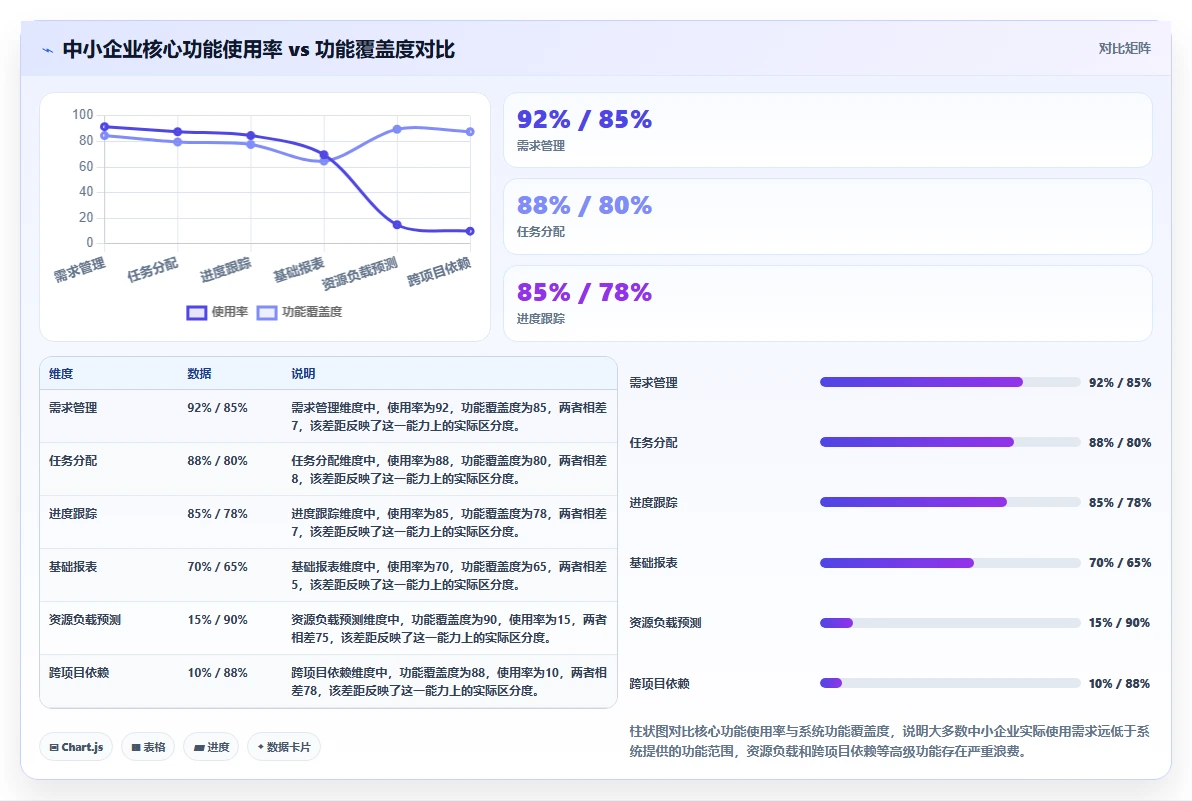Screen dimensions: 1192x801
Task: Click the Chart.js tag chip
Action: [x=76, y=747]
